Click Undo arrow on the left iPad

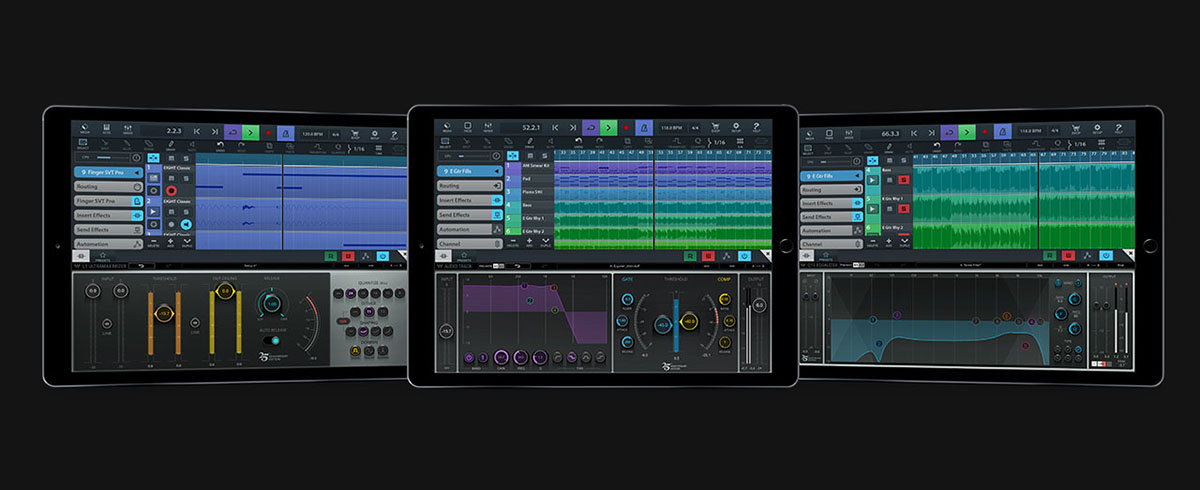220,146
